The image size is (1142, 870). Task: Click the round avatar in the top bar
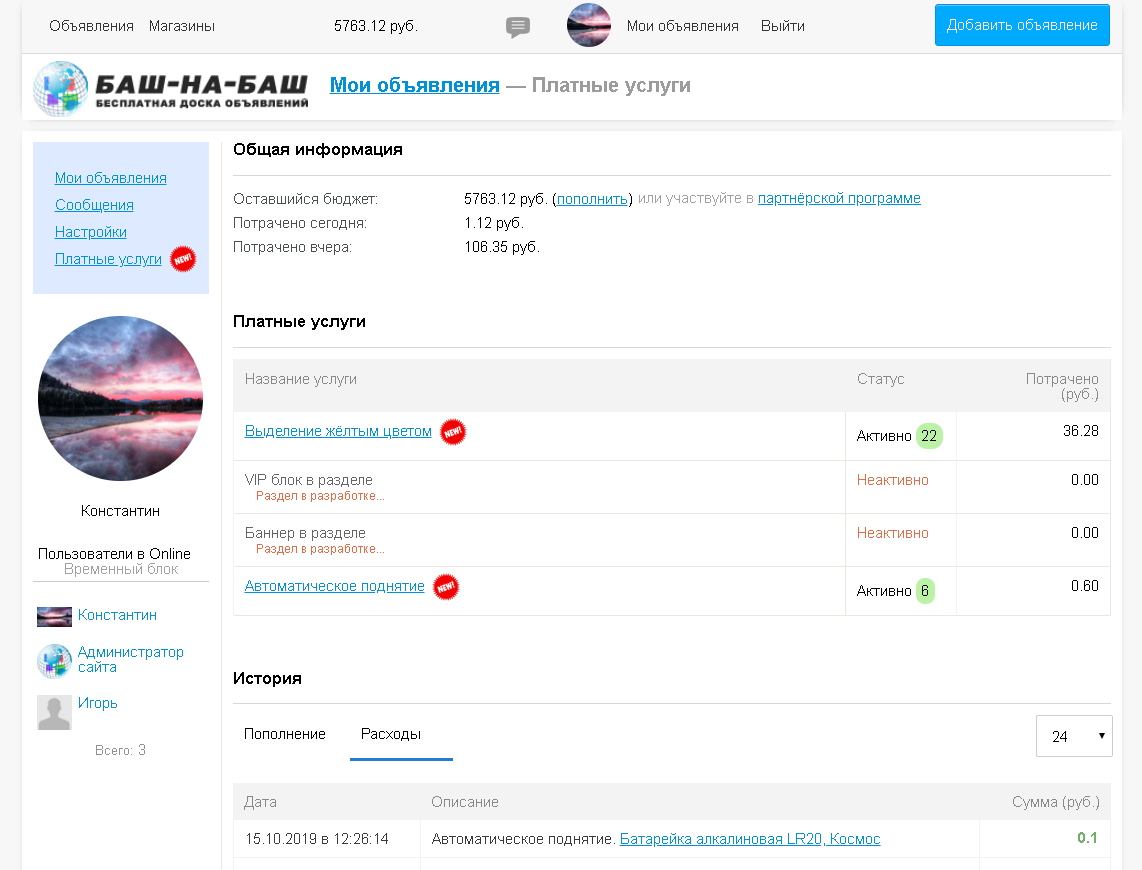click(x=588, y=25)
